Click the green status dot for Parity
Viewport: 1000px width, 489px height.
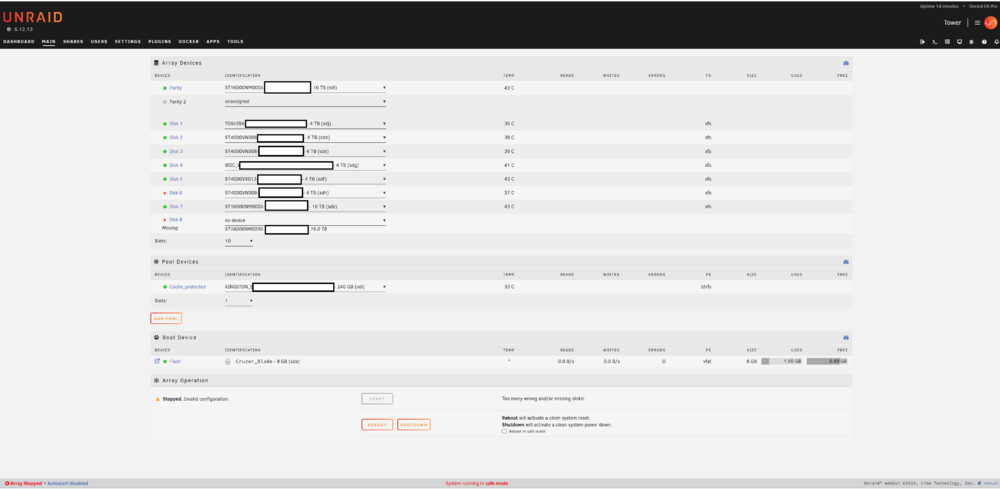[x=165, y=88]
